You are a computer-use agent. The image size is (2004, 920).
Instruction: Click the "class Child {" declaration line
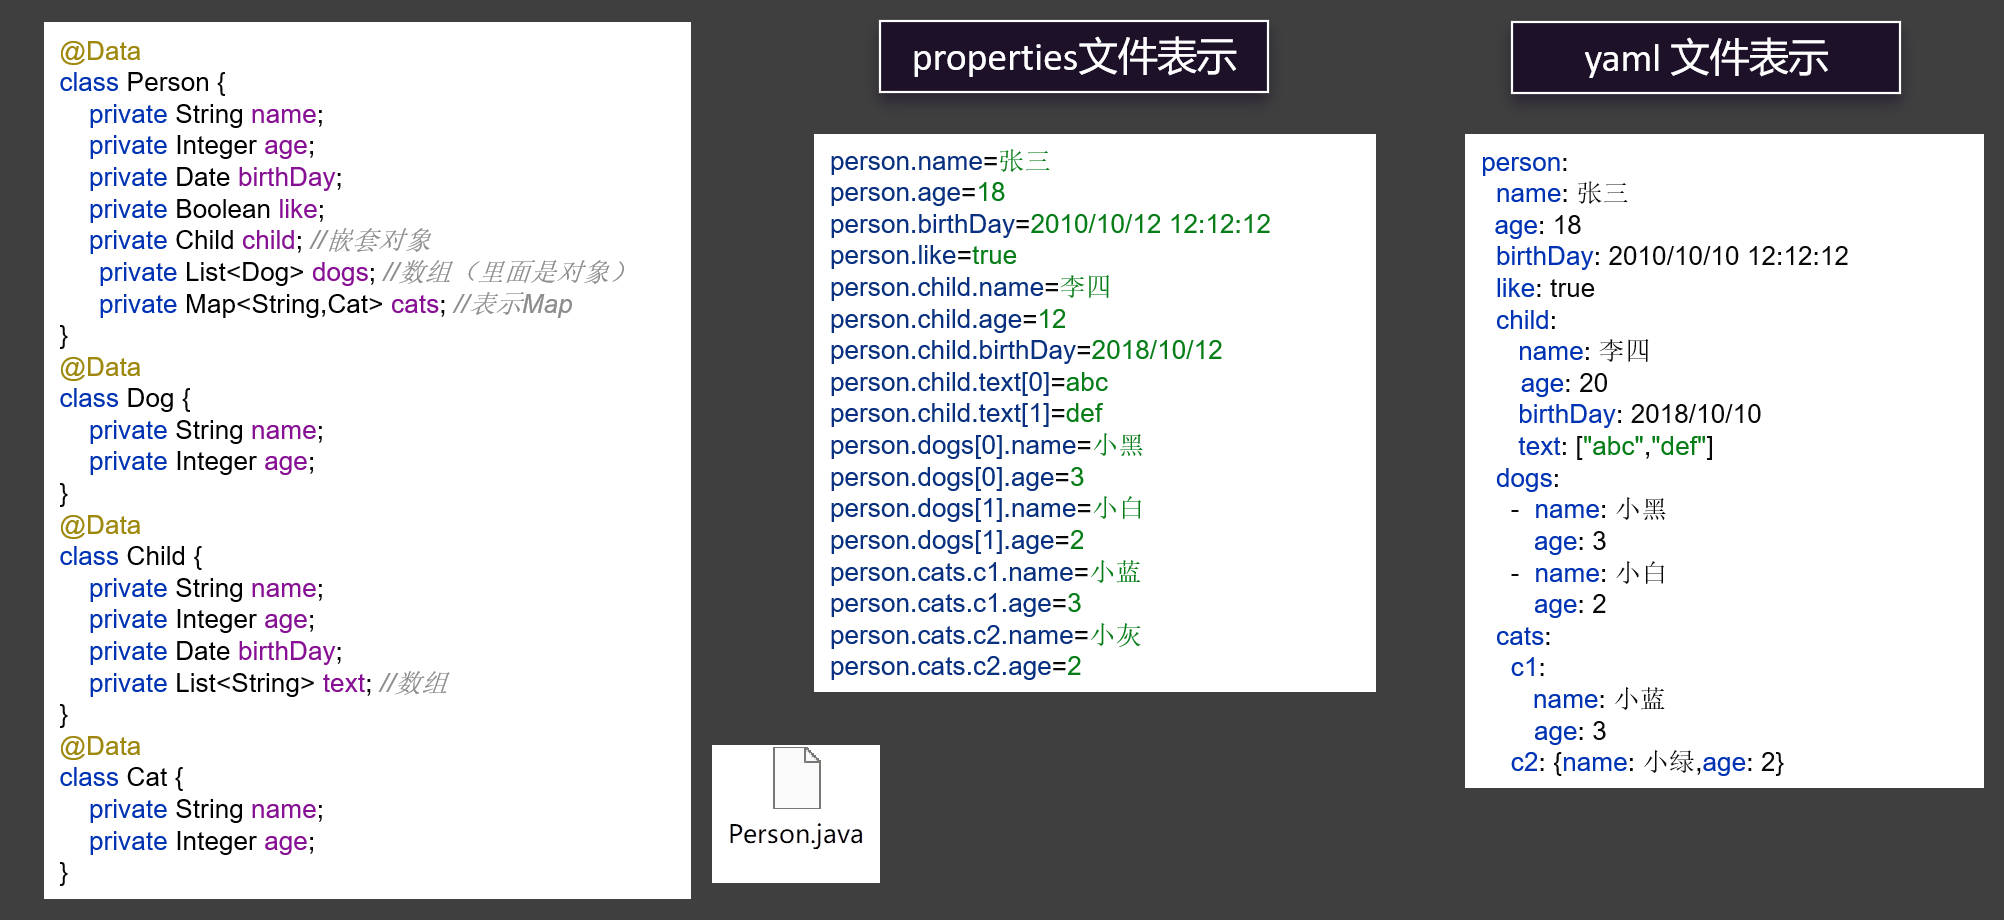130,556
